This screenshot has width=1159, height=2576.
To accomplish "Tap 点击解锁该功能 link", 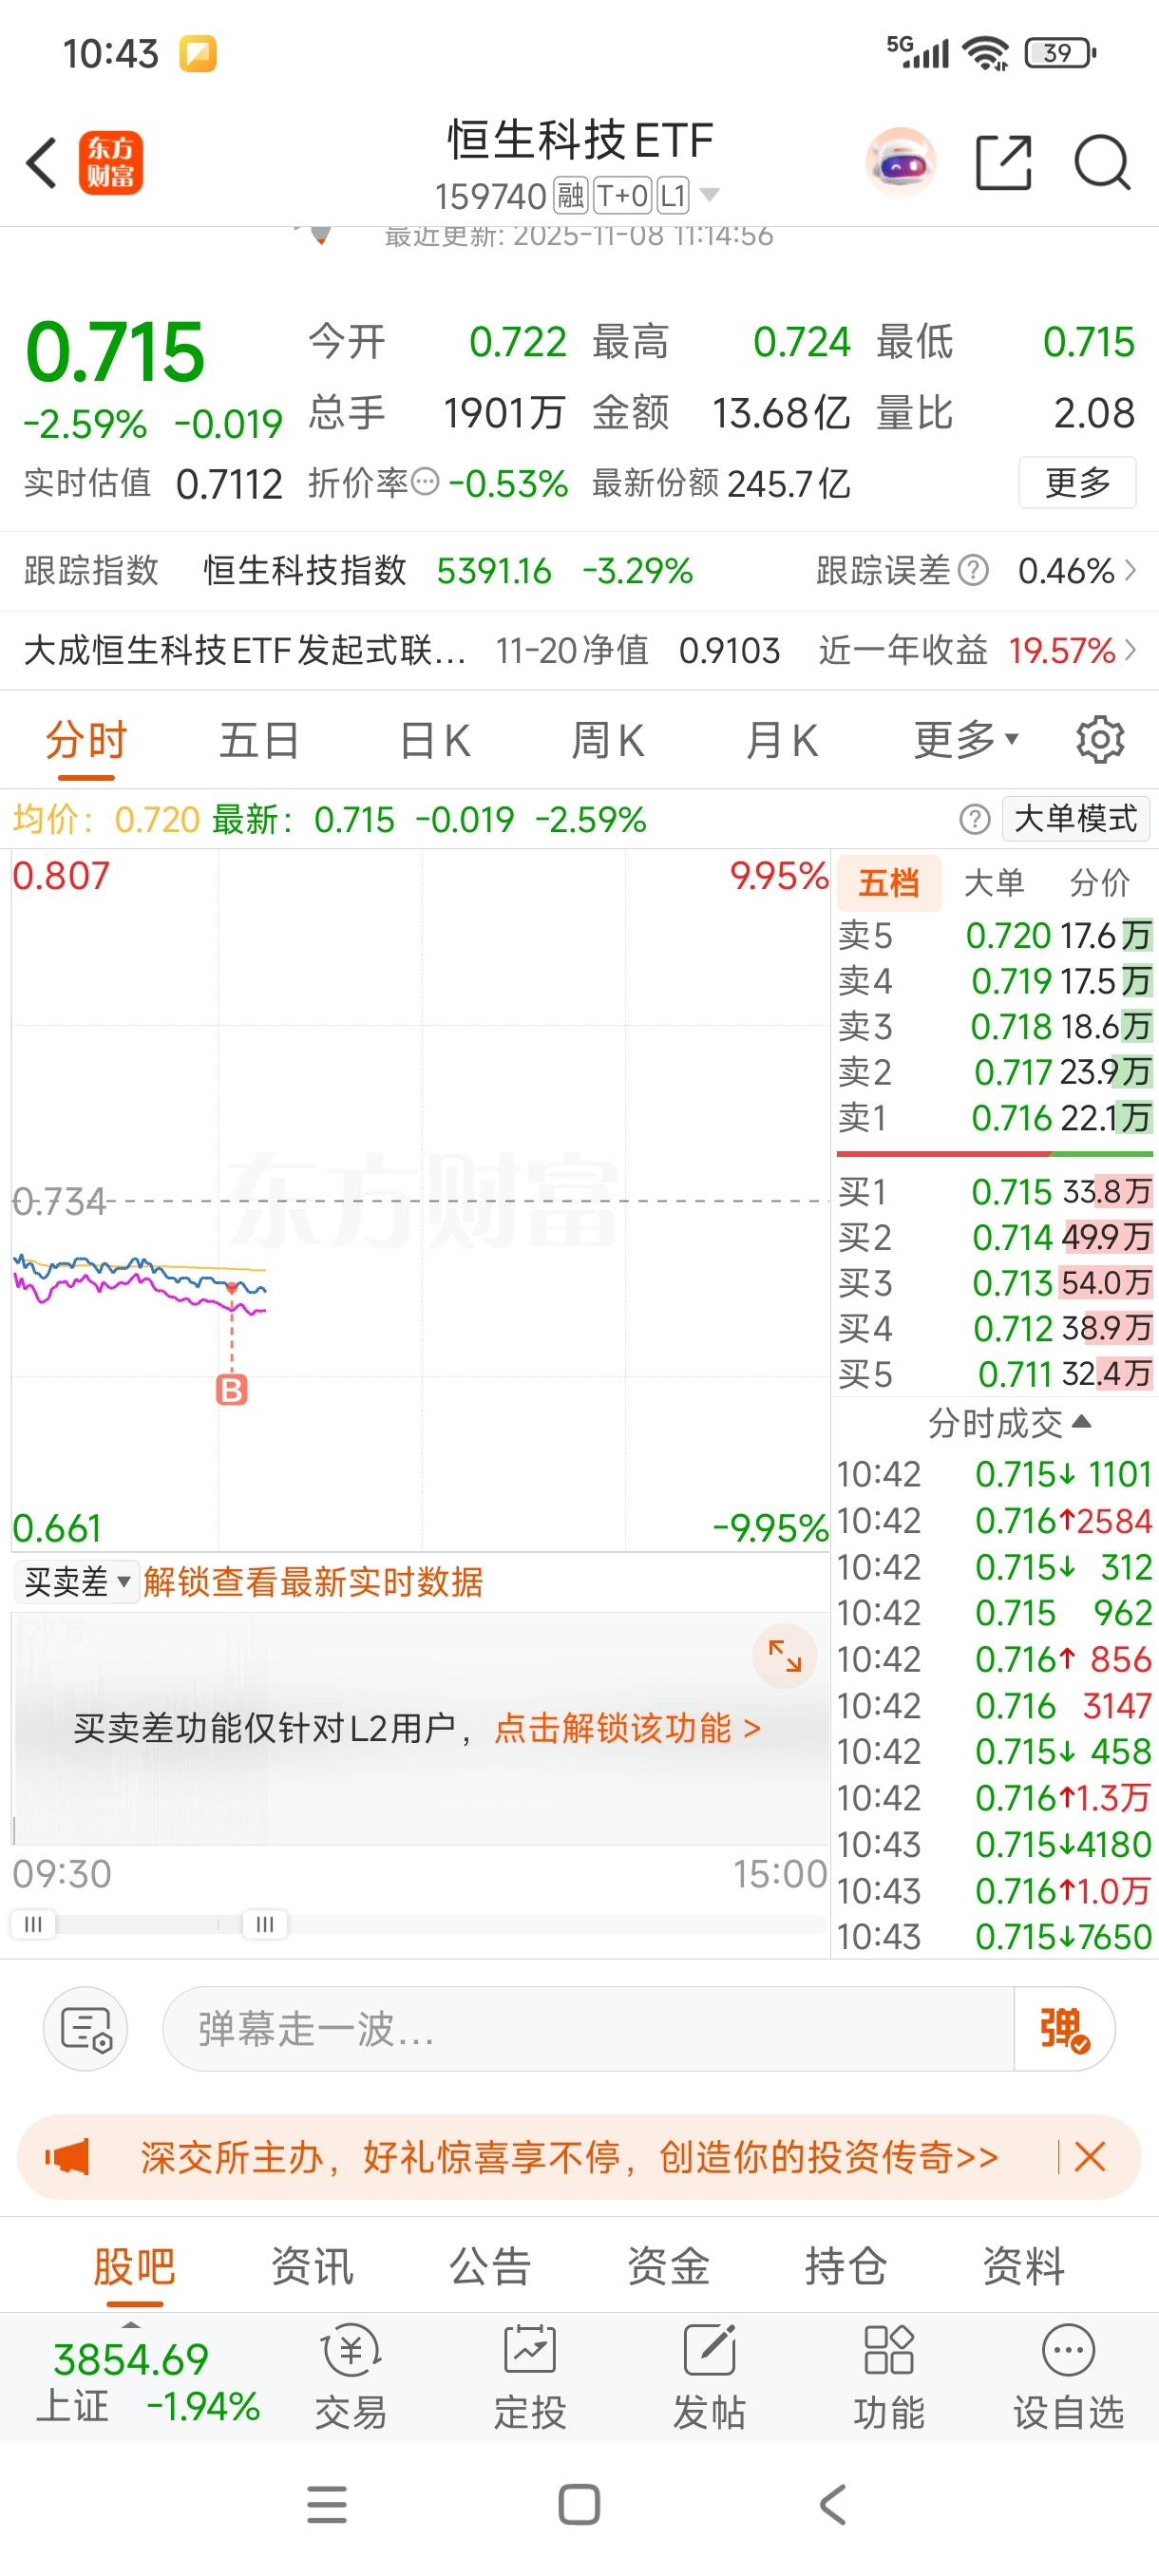I will [627, 1727].
